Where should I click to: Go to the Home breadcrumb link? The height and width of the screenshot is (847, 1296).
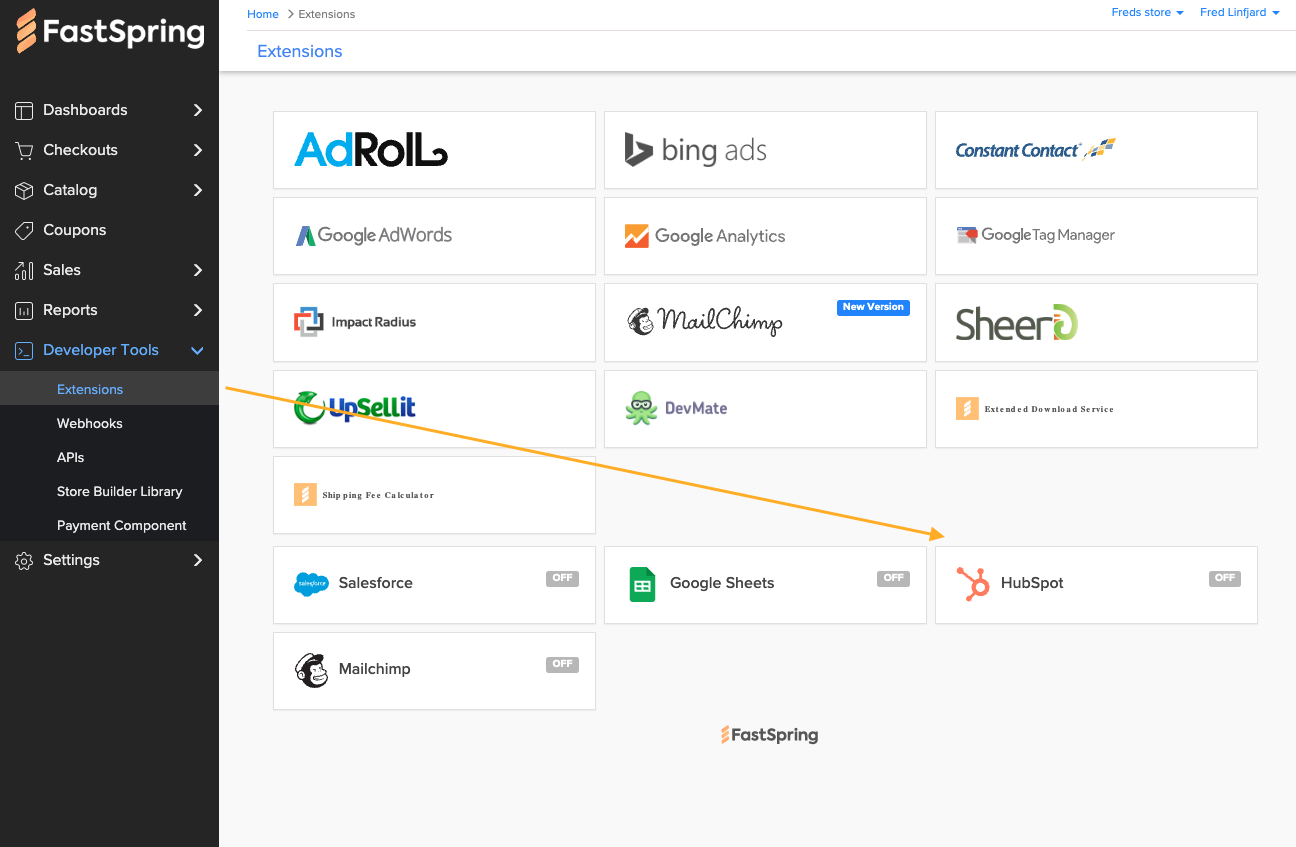point(263,14)
